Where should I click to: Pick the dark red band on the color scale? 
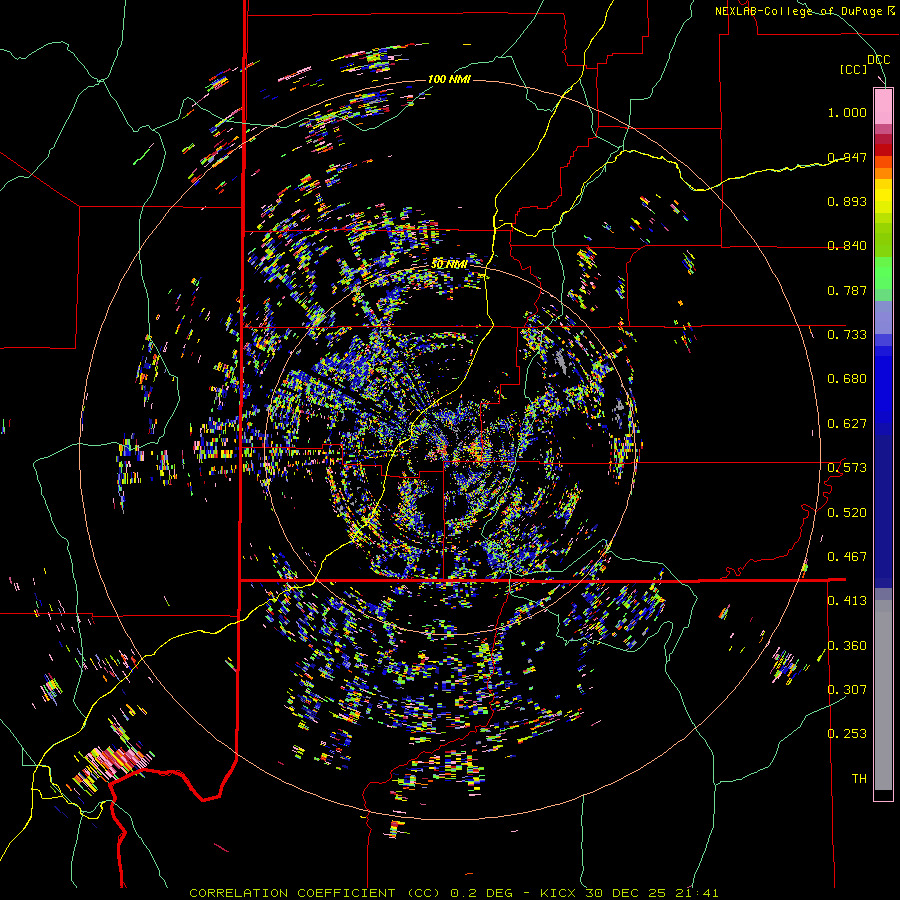point(883,139)
